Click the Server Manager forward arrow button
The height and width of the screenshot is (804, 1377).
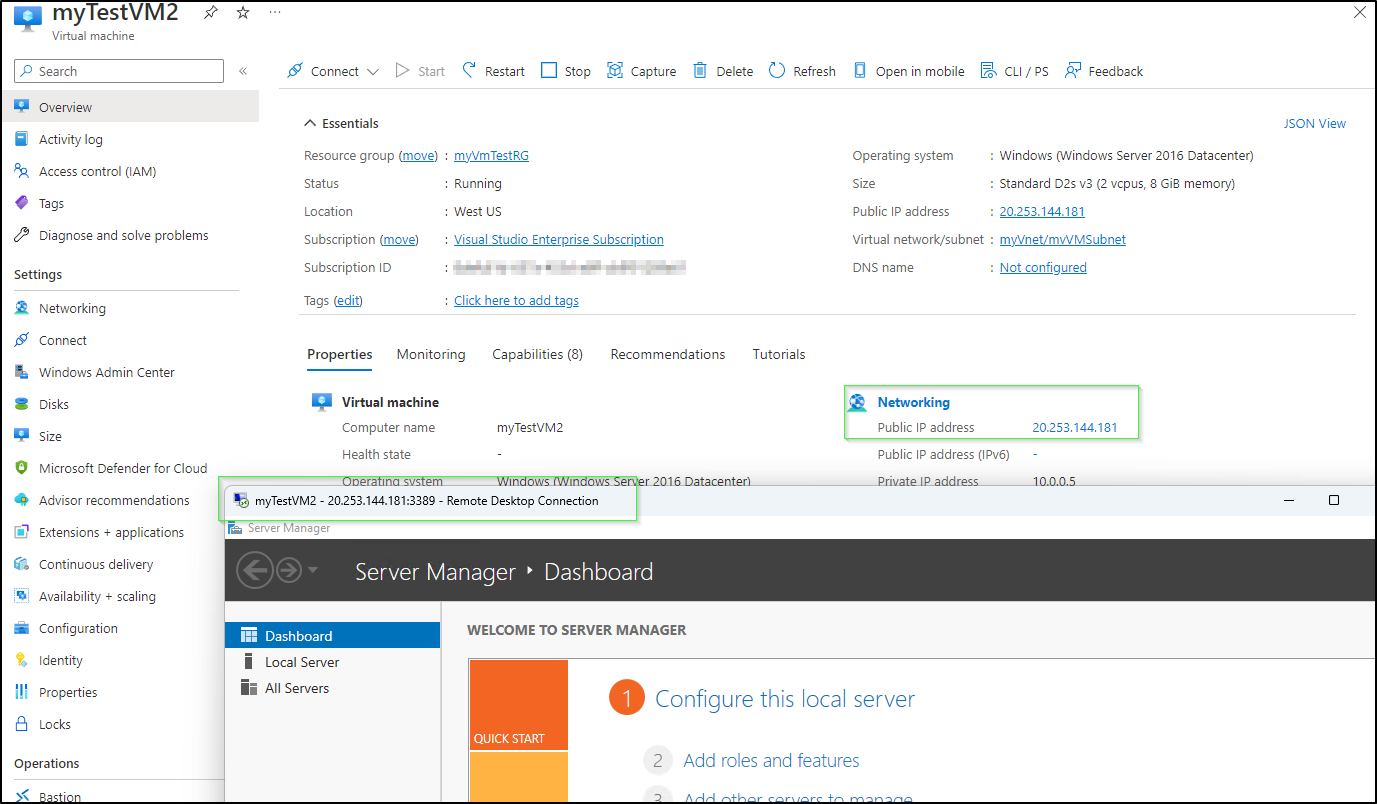(289, 570)
